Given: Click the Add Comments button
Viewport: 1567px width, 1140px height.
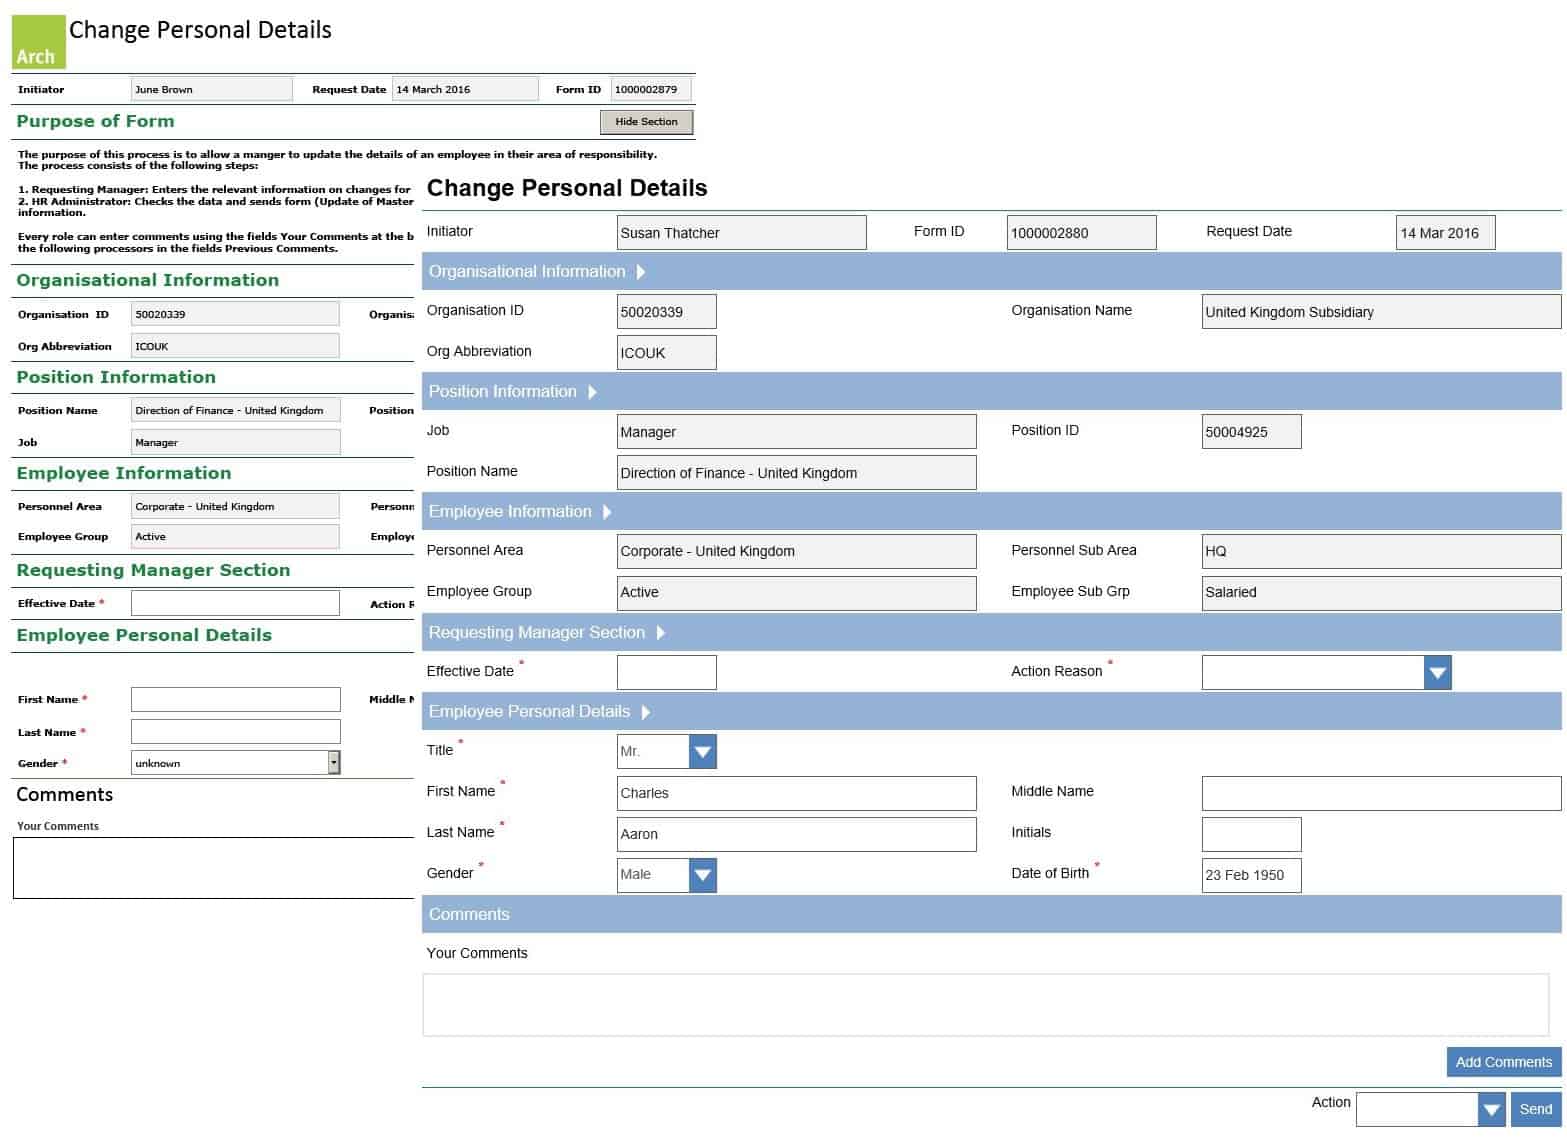Looking at the screenshot, I should 1503,1062.
